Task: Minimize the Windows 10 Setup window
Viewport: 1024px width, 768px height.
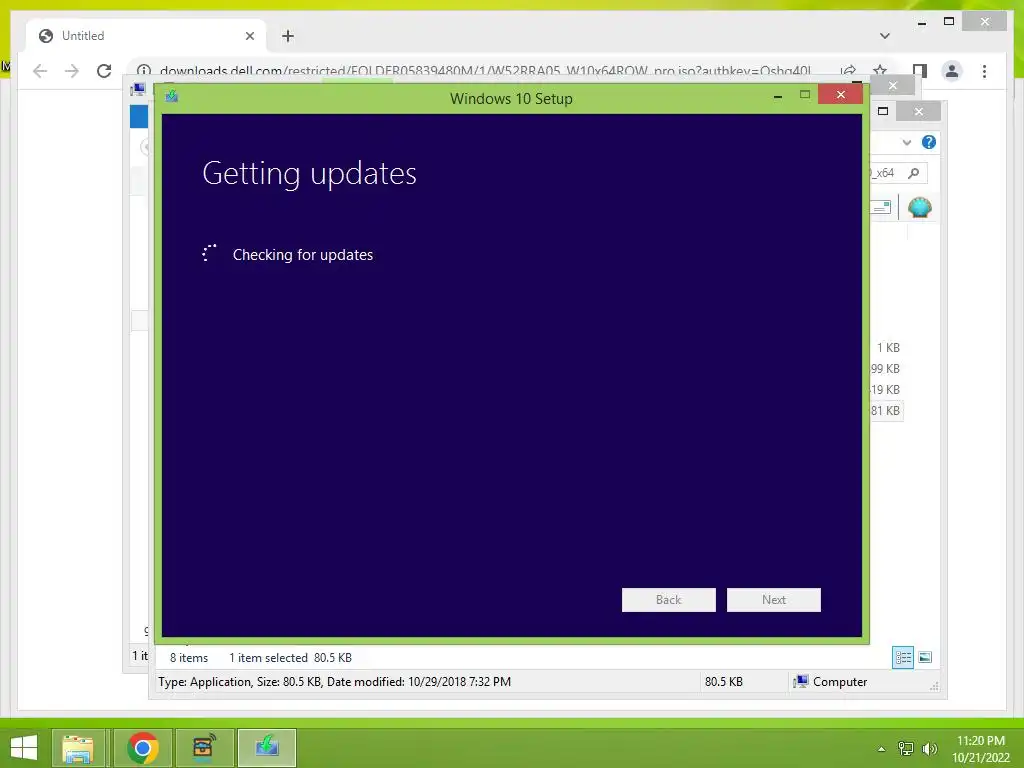Action: pyautogui.click(x=777, y=96)
